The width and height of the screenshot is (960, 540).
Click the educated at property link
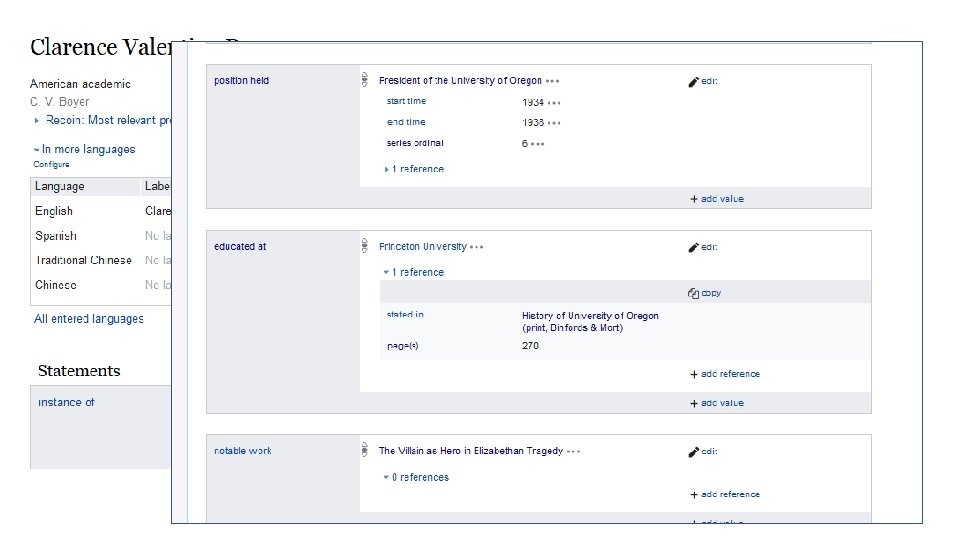(240, 246)
